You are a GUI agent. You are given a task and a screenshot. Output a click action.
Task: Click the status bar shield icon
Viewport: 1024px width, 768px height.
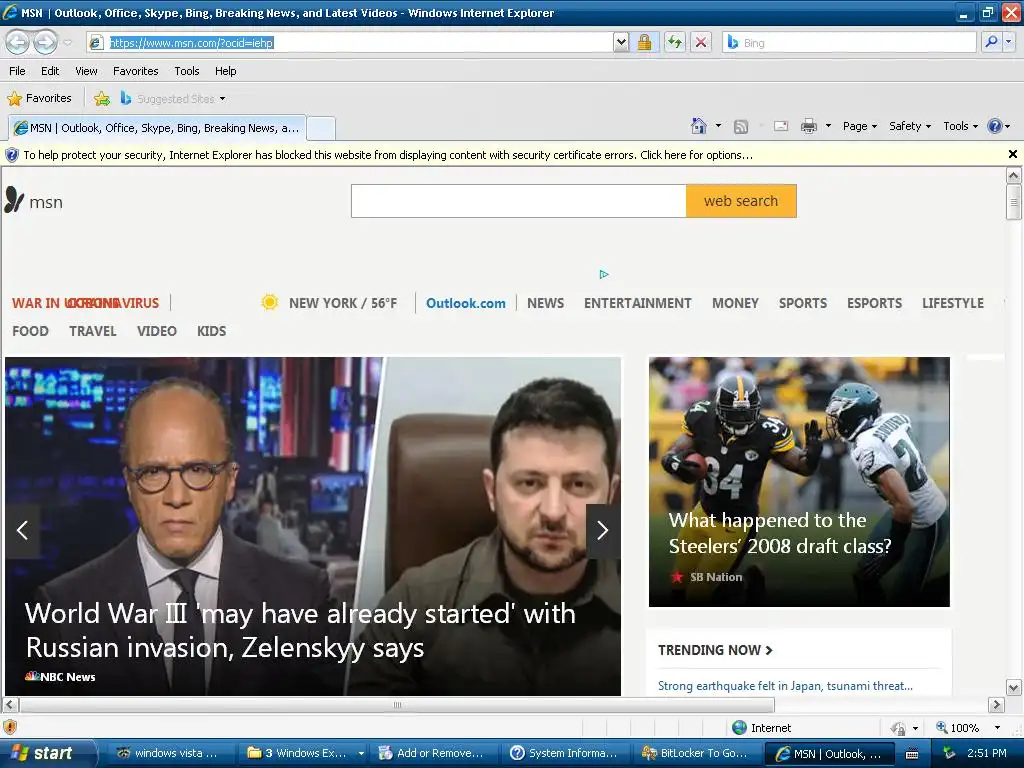[10, 727]
